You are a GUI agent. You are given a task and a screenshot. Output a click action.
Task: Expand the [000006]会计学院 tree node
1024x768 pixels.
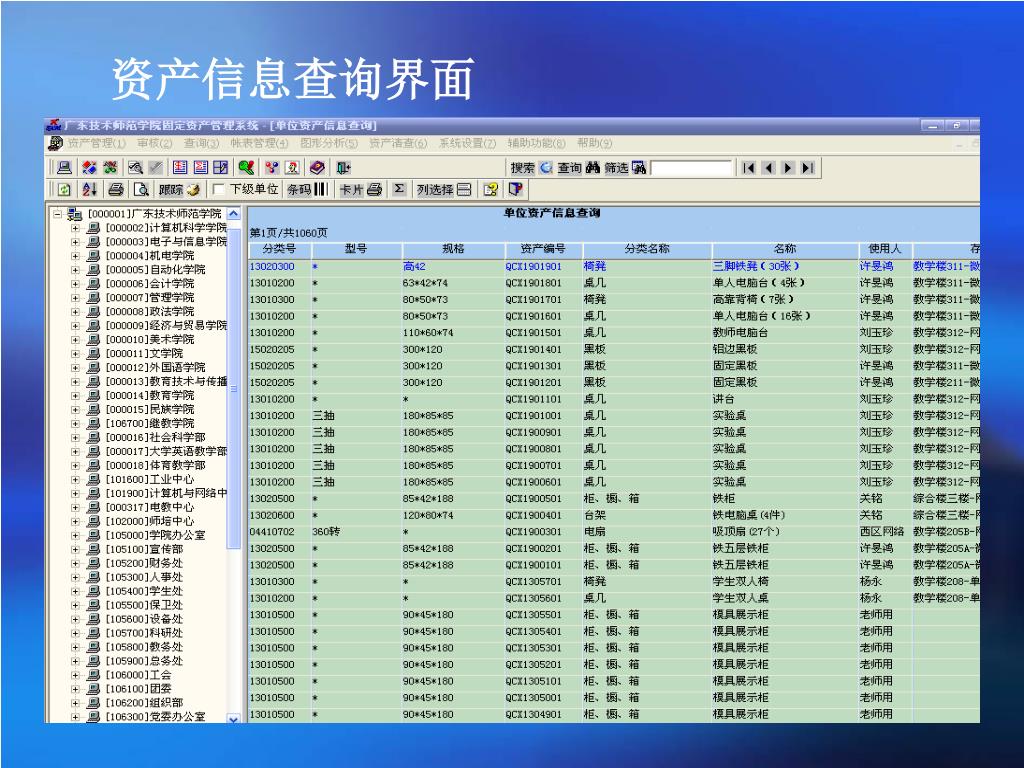(x=75, y=284)
